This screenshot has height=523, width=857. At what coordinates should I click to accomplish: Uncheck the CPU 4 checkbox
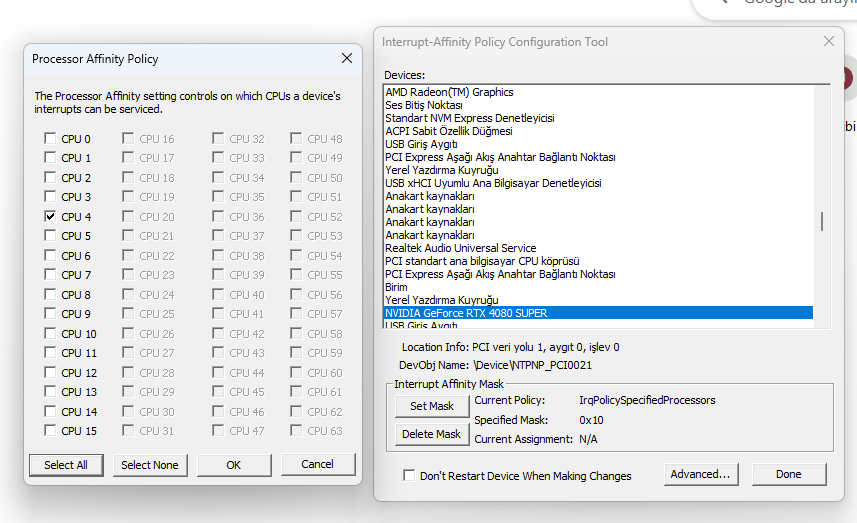coord(50,217)
